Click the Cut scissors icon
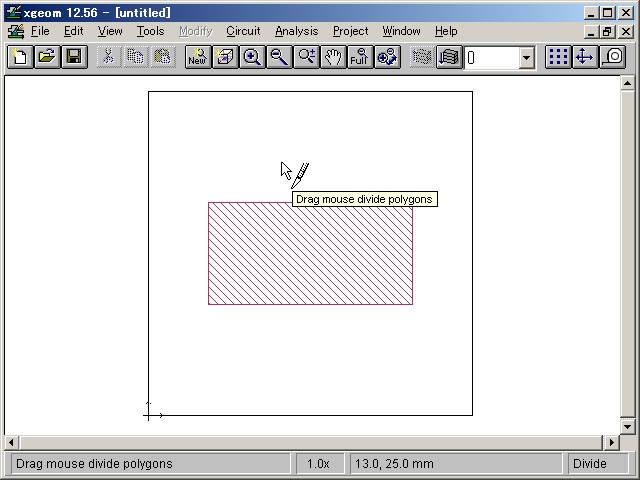The width and height of the screenshot is (640, 480). click(109, 57)
